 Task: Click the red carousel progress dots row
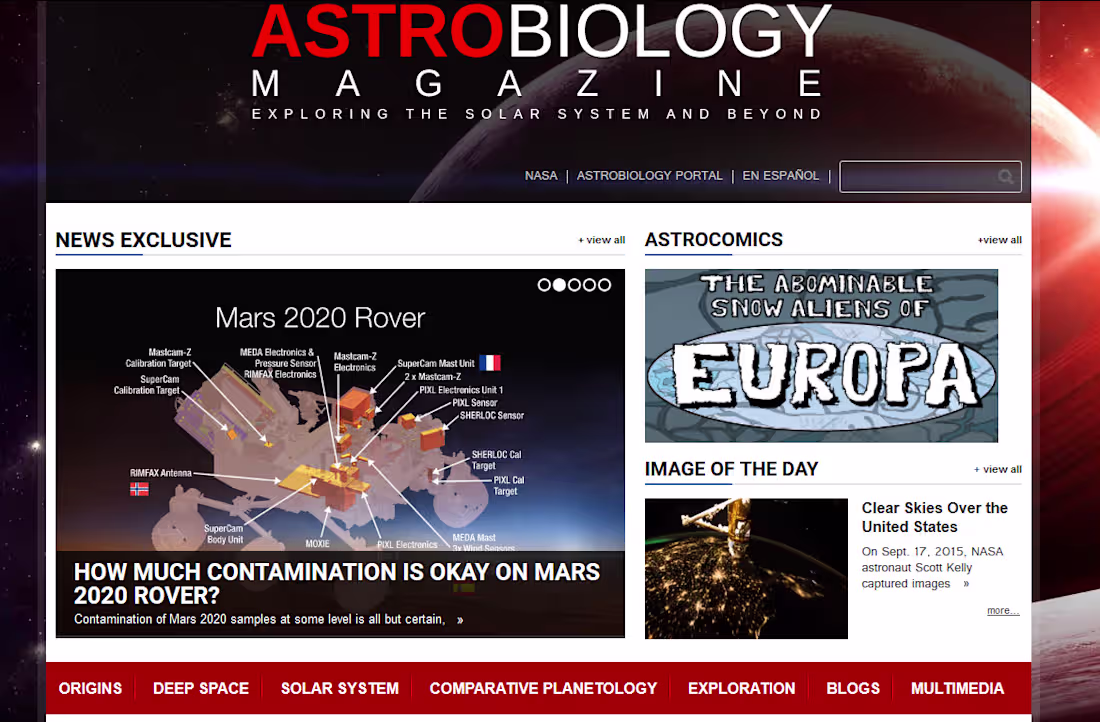pos(574,284)
